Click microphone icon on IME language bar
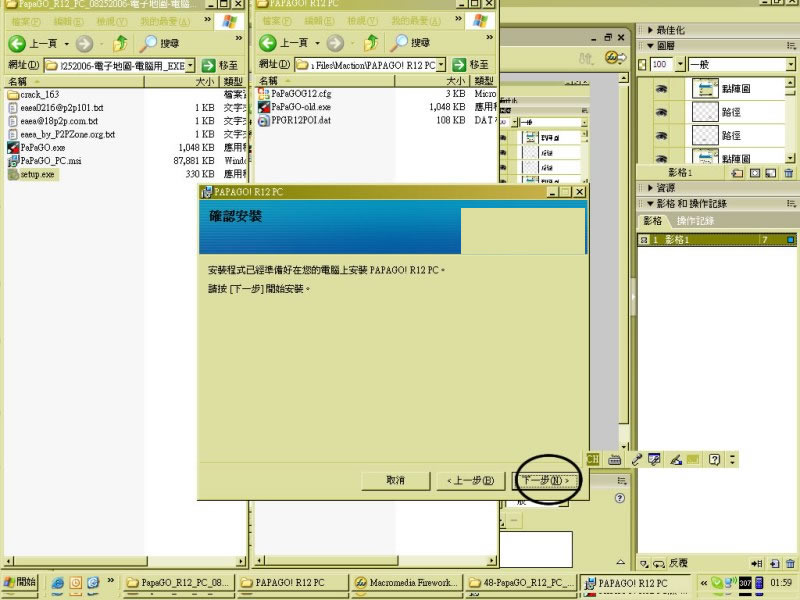This screenshot has height=600, width=800. click(x=636, y=460)
